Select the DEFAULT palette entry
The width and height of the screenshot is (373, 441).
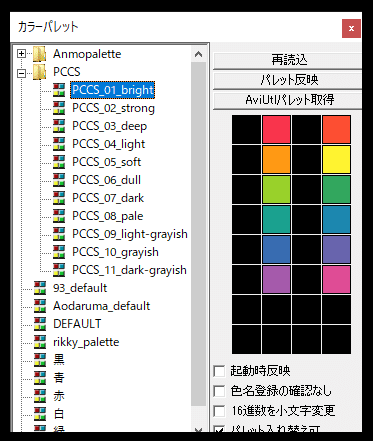click(x=77, y=324)
